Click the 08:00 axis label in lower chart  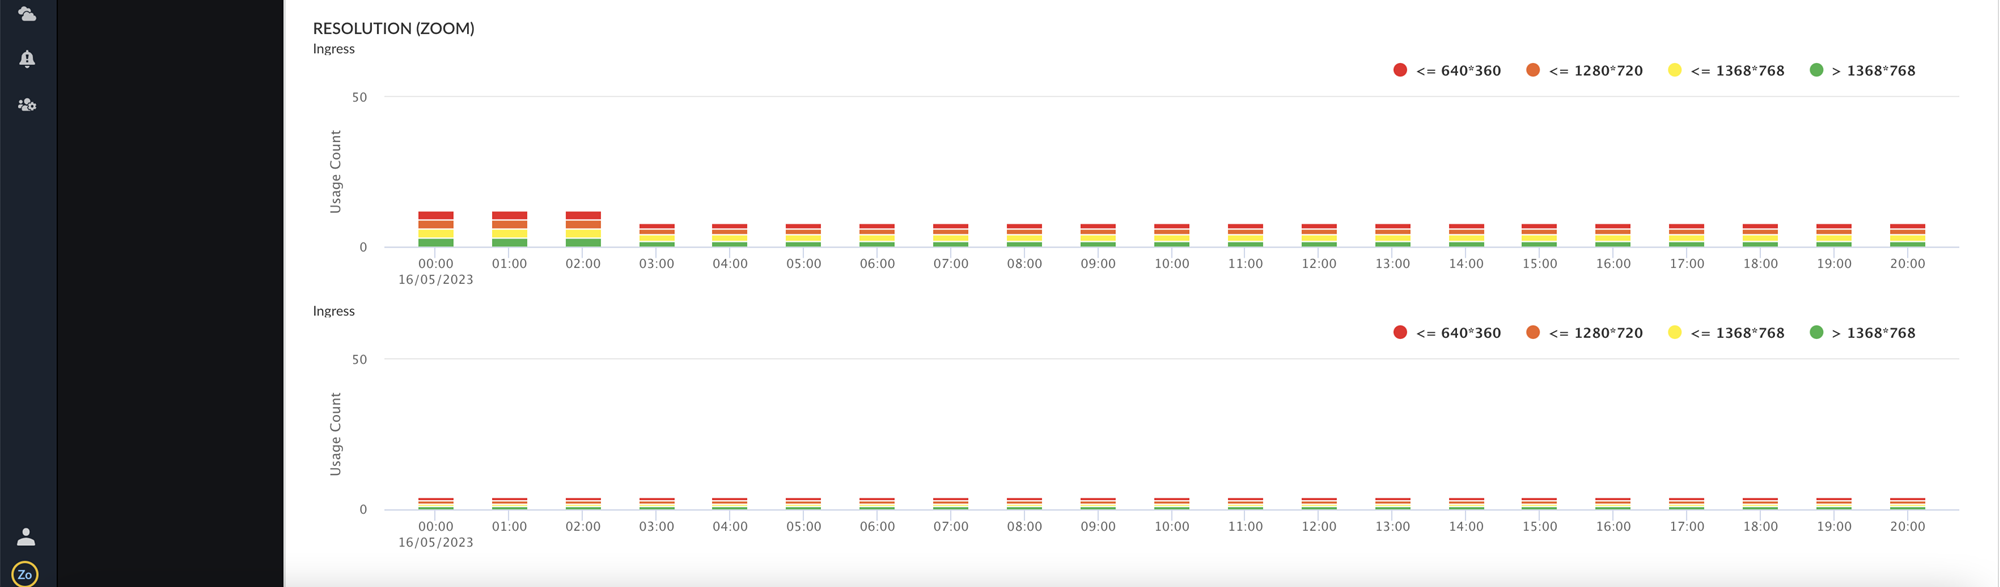1025,527
